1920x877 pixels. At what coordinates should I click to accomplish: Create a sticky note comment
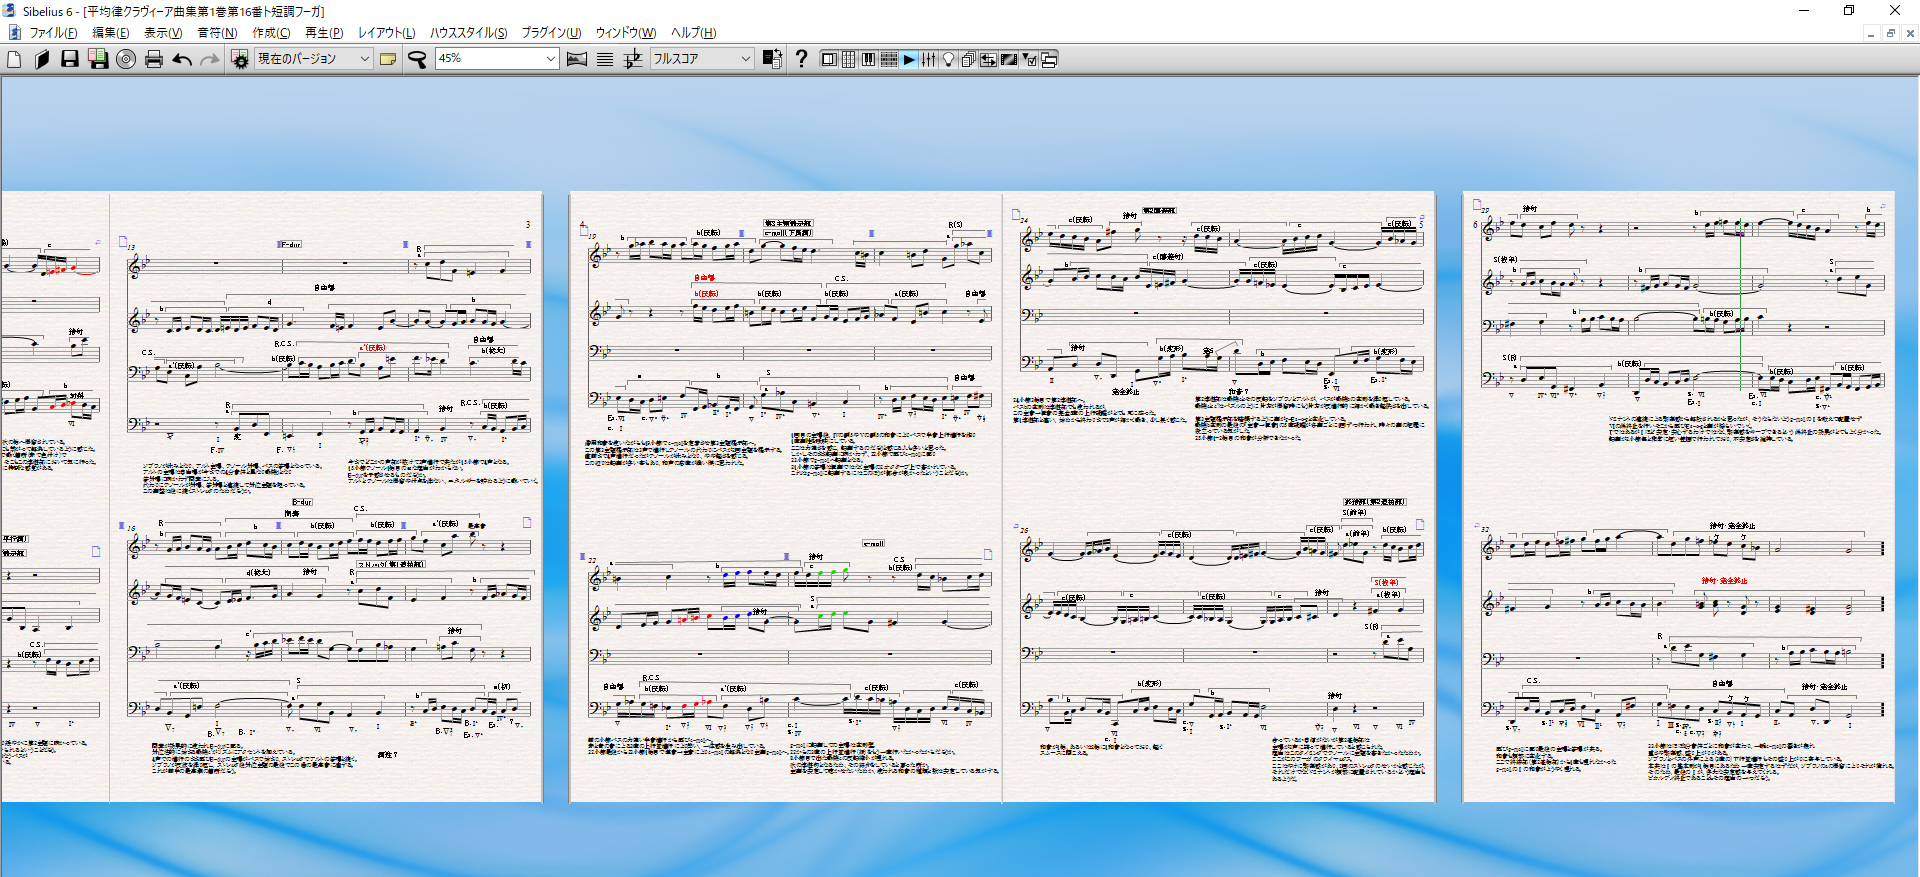point(388,59)
